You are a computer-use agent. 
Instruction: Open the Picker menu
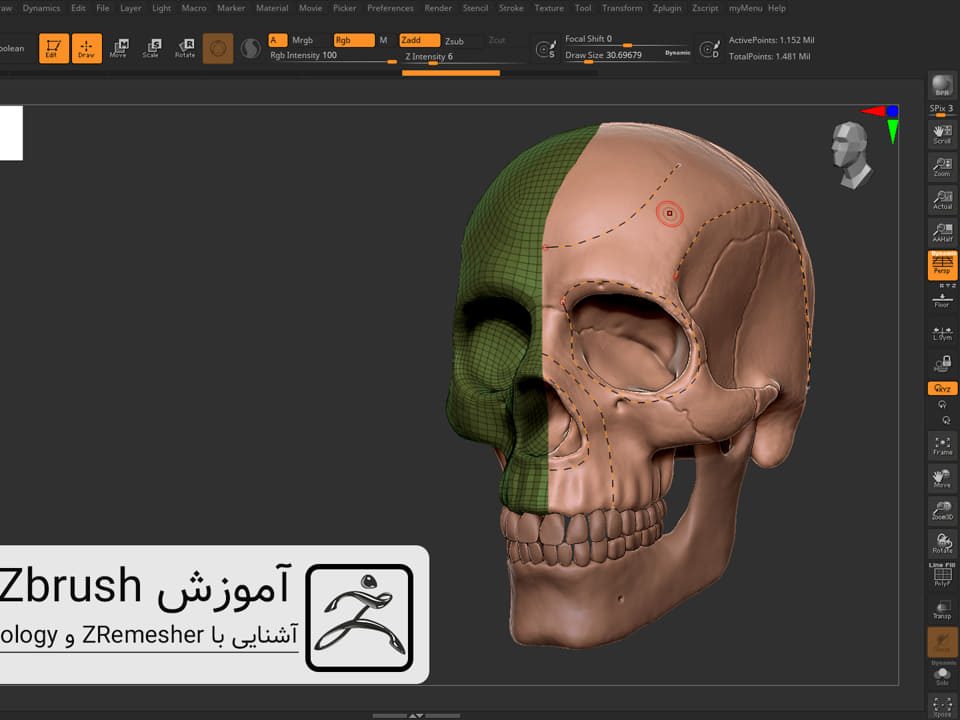tap(345, 8)
